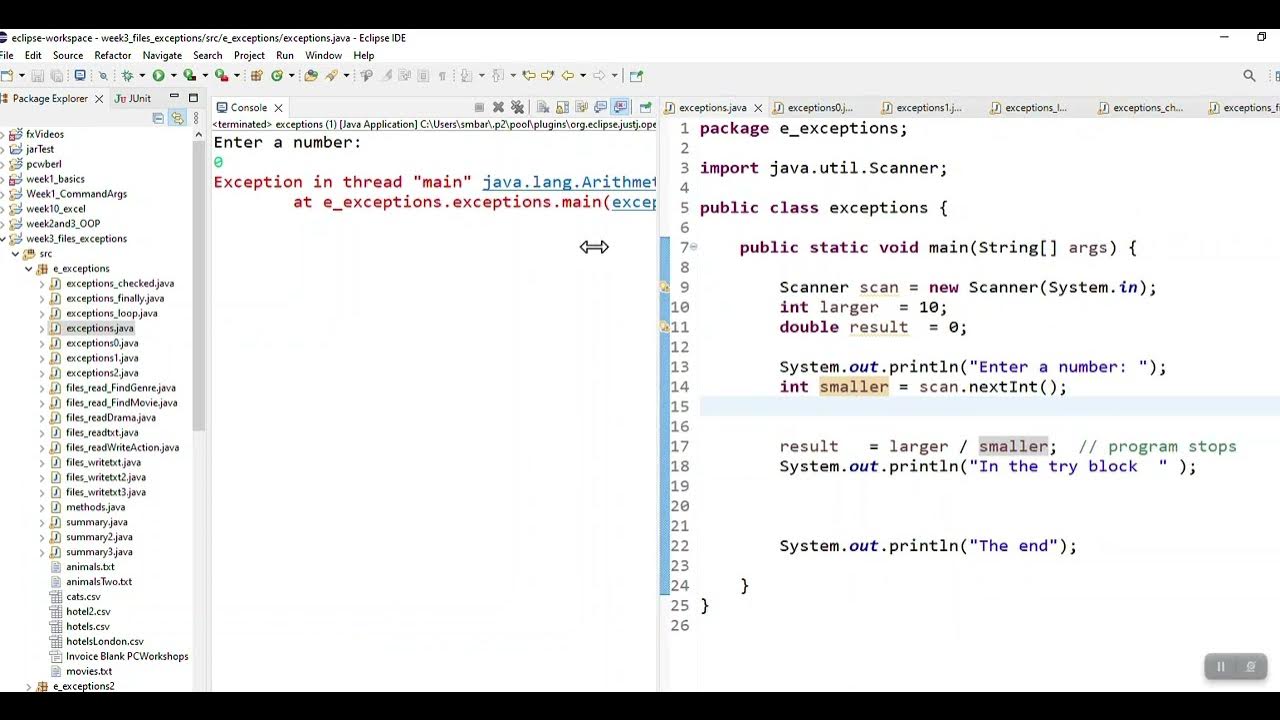Viewport: 1280px width, 720px height.
Task: Collapse the week3_files_exceptions project
Action: (x=4, y=239)
